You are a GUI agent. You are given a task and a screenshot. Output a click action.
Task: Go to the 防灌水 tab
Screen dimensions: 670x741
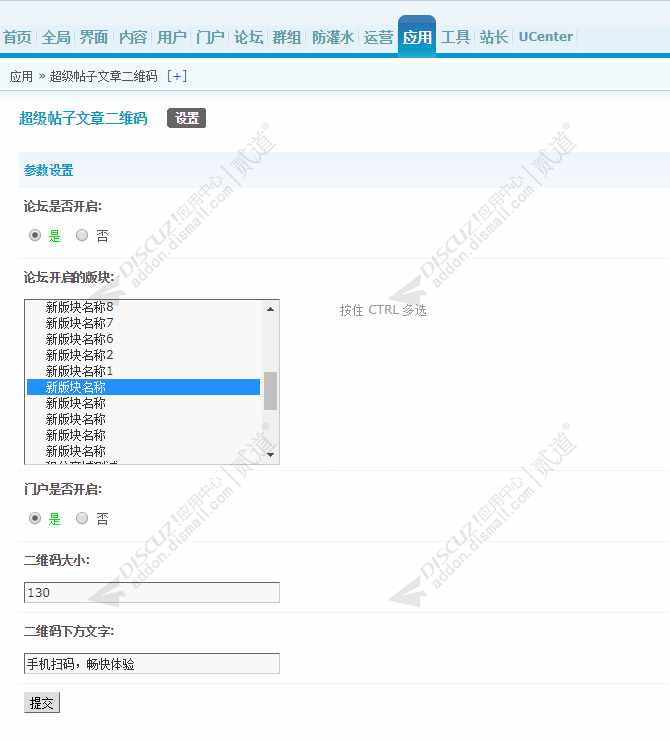333,37
